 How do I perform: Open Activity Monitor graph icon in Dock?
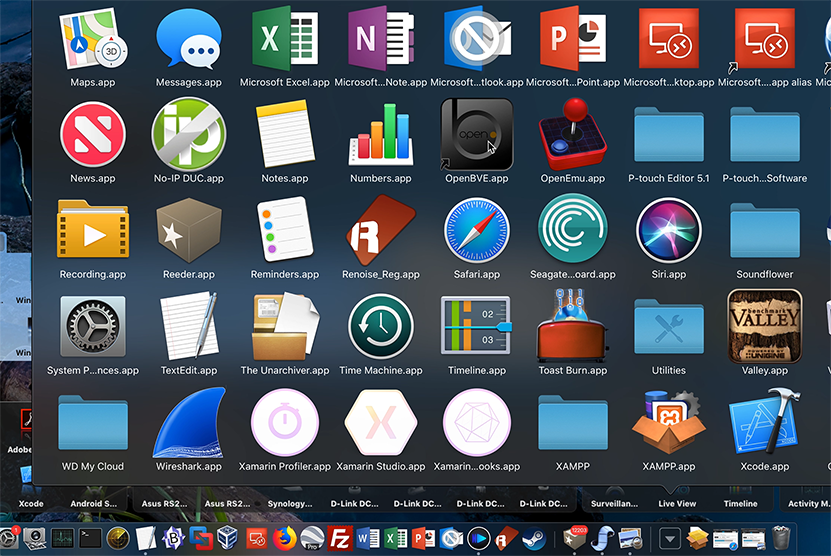(63, 539)
